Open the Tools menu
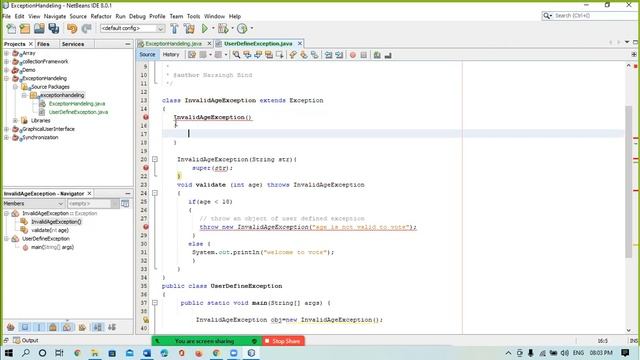This screenshot has height=360, width=640. point(193,16)
